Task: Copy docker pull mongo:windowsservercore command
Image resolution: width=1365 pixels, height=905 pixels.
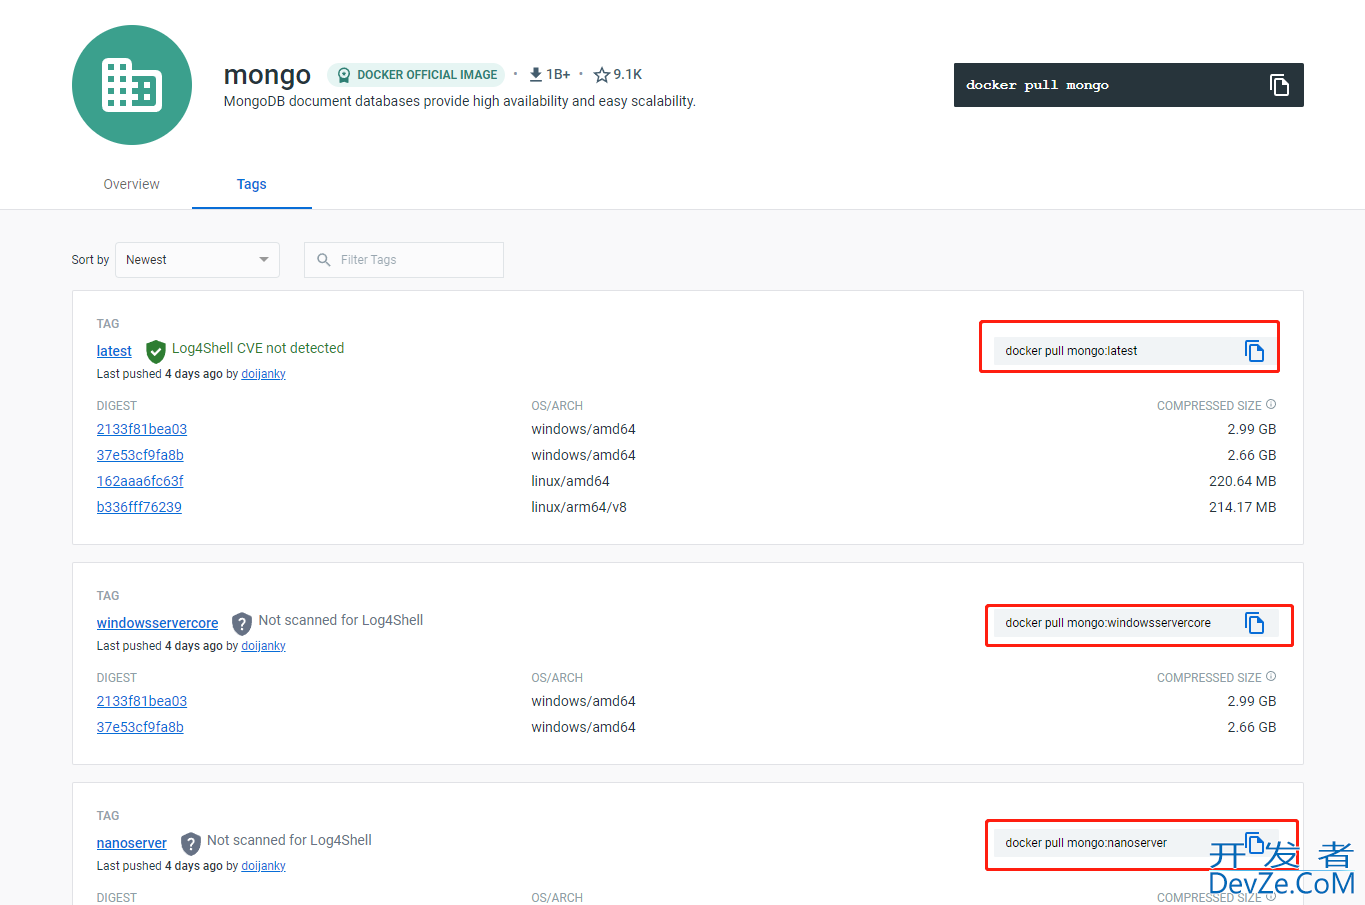Action: 1254,623
